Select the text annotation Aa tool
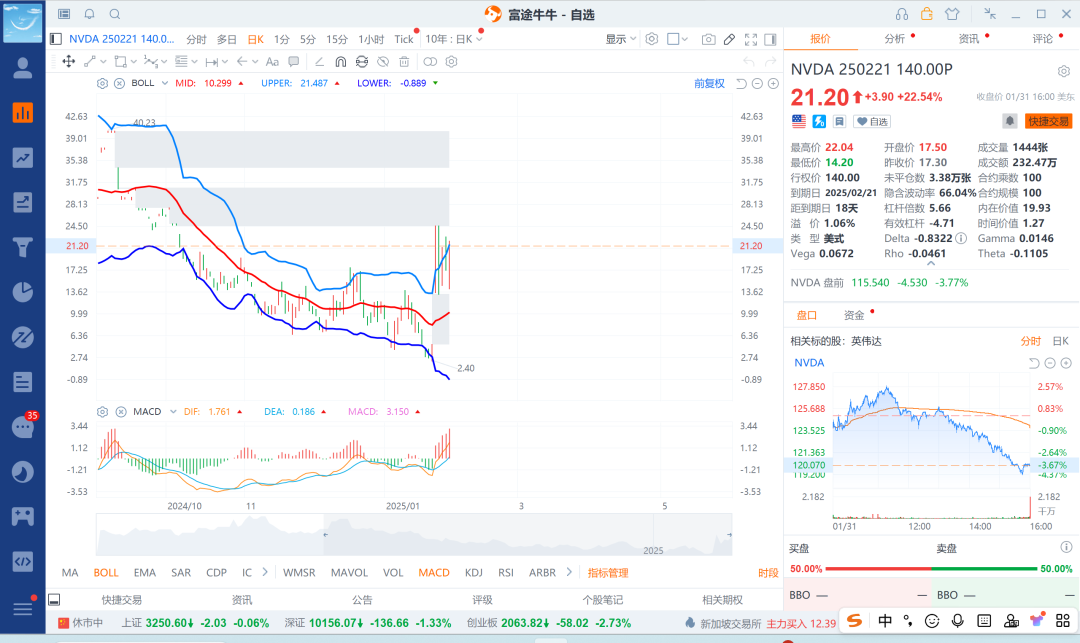The width and height of the screenshot is (1080, 643). 272,61
